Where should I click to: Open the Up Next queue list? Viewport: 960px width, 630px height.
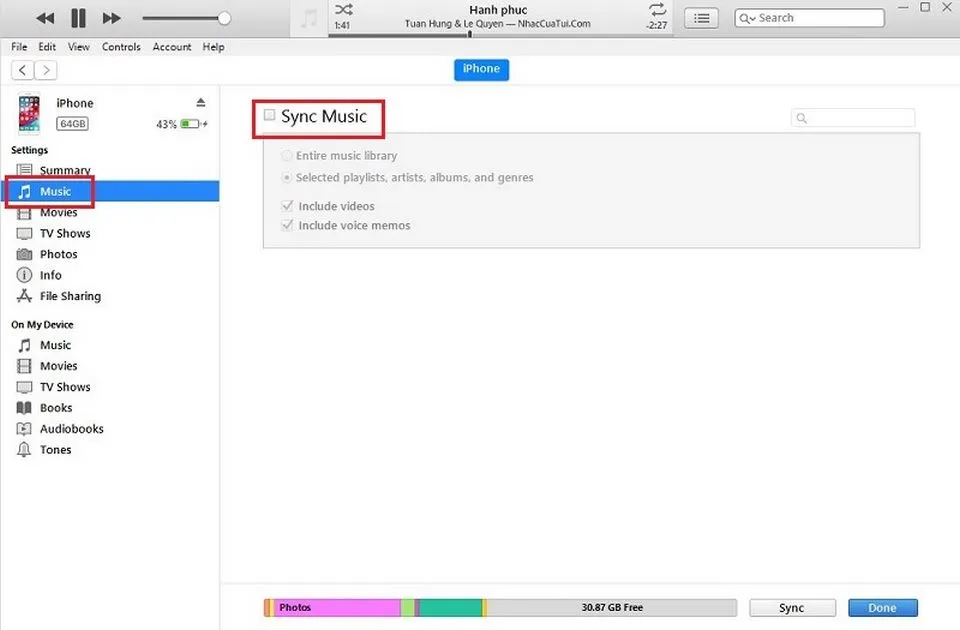(x=701, y=17)
